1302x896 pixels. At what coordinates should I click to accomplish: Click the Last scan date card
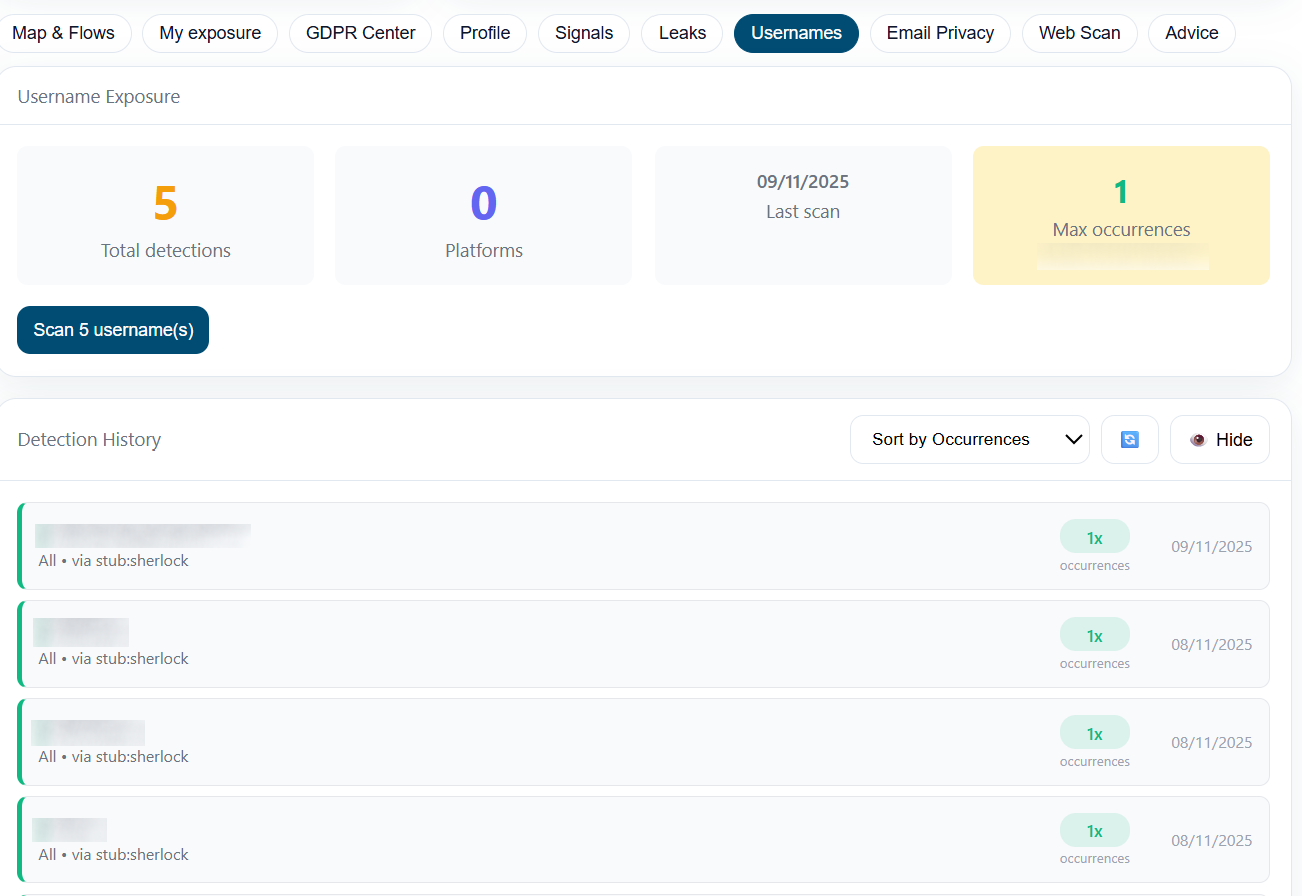[x=803, y=216]
